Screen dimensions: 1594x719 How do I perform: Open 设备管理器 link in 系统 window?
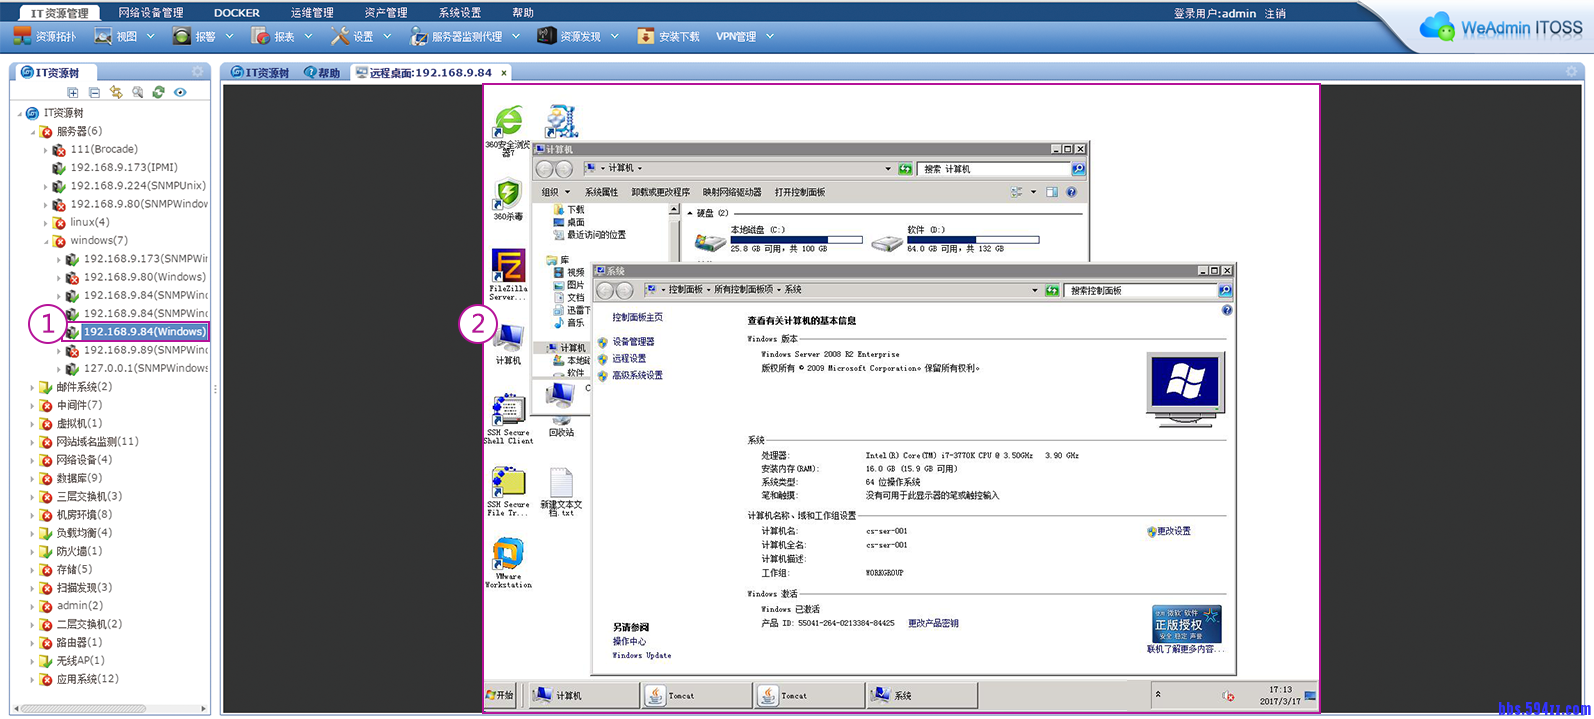click(x=633, y=342)
